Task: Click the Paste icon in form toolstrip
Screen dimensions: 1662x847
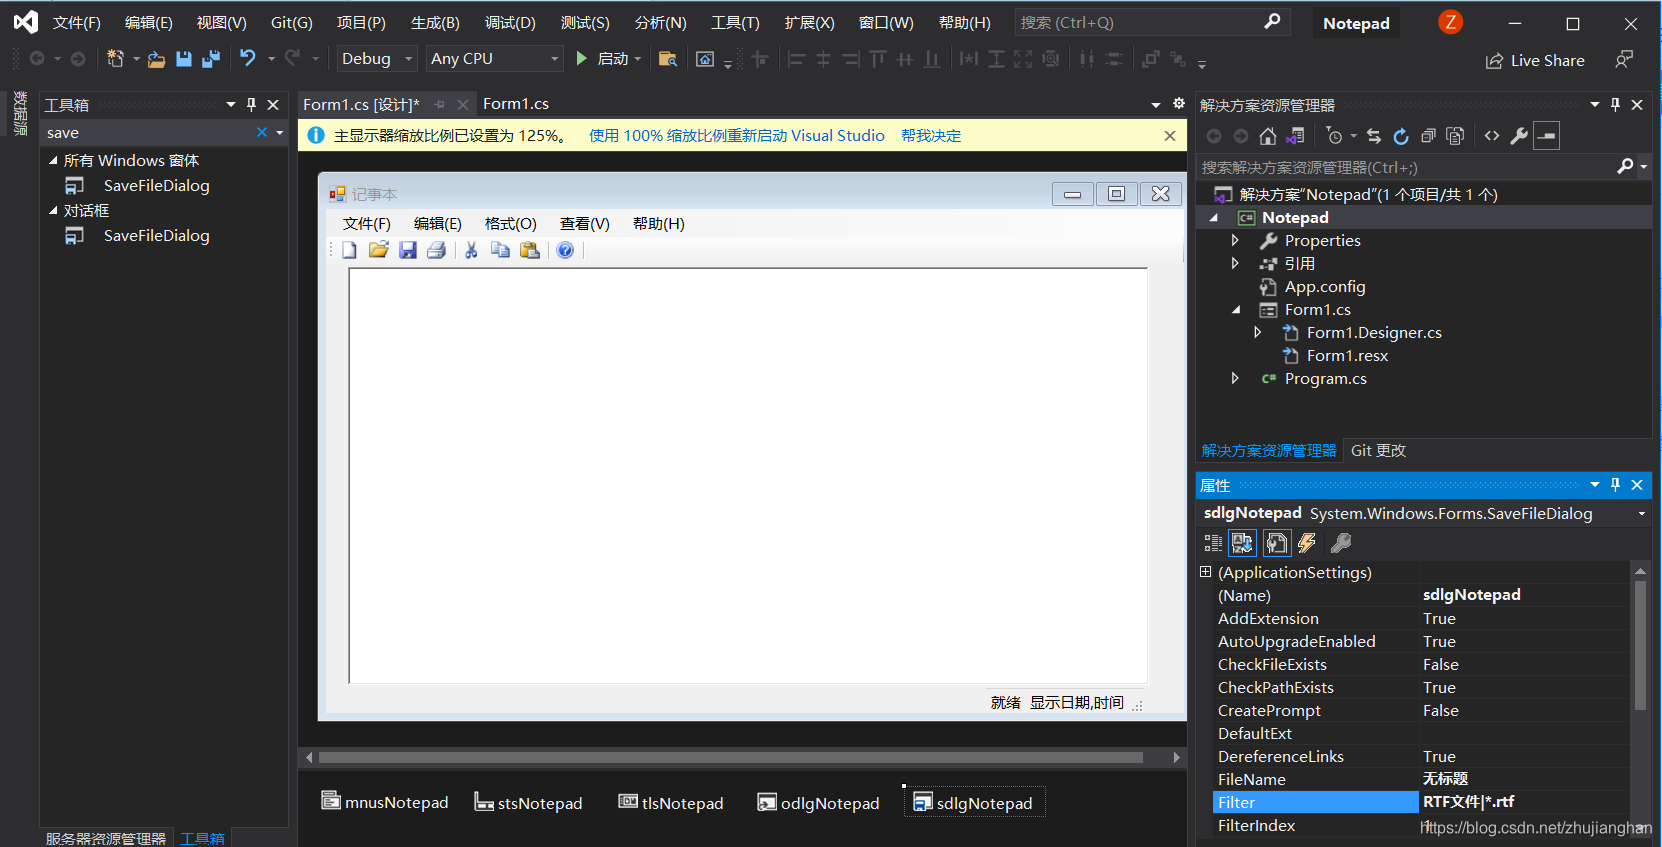Action: [530, 250]
